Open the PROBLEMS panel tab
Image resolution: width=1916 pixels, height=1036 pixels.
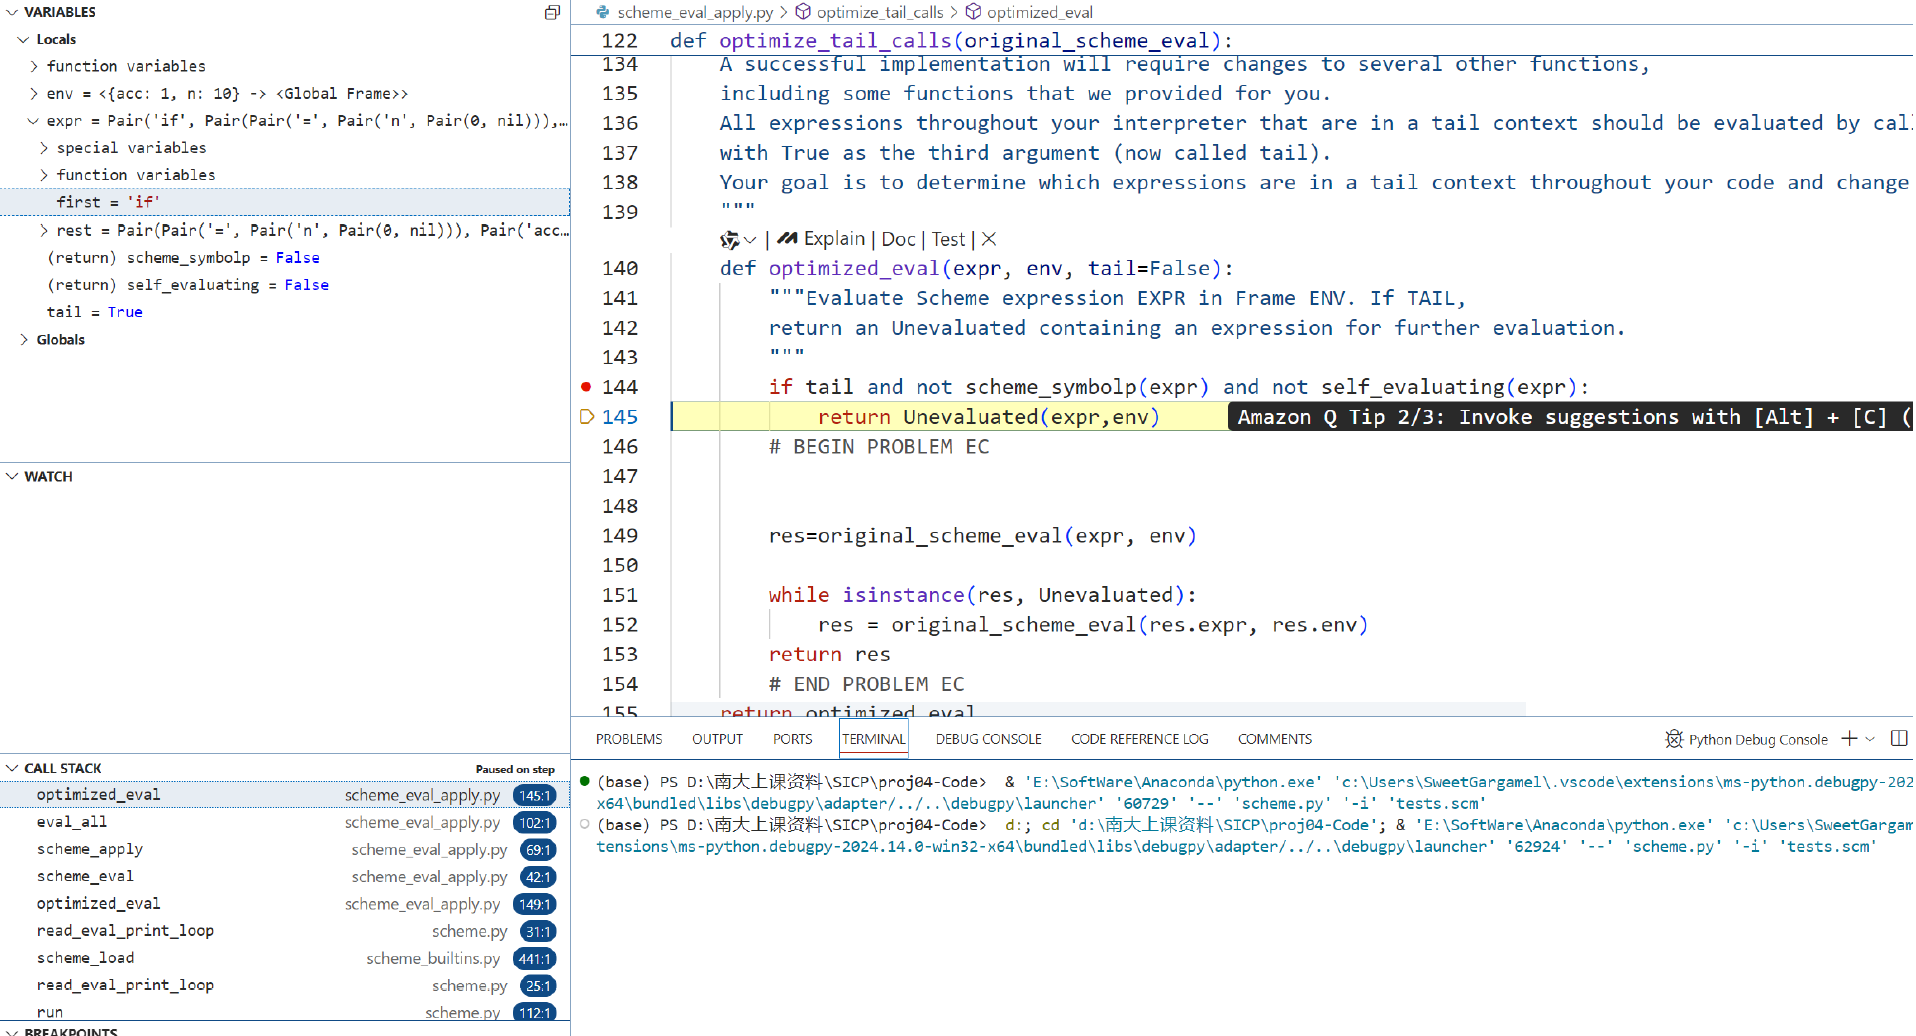coord(628,739)
